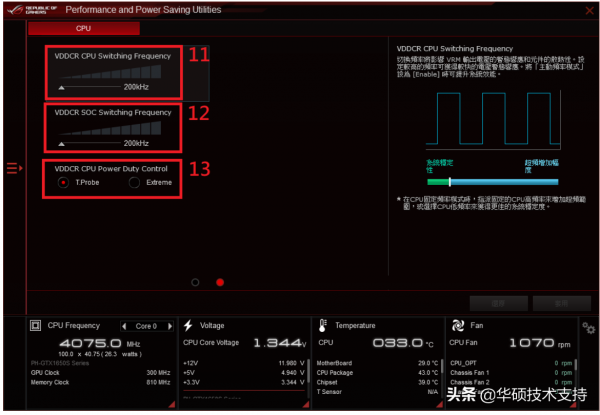Click the T Sensor row
Image resolution: width=600 pixels, height=415 pixels.
click(377, 392)
